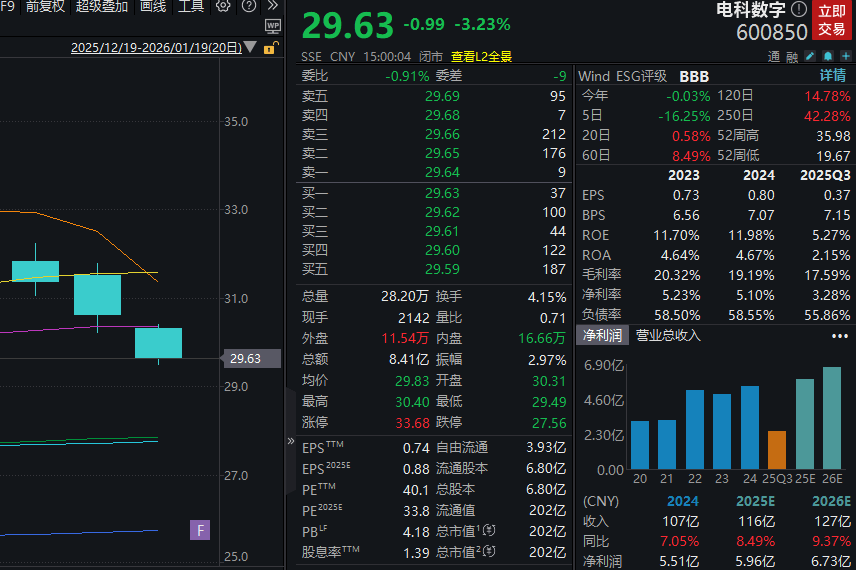Click the purple F marker on chart
The width and height of the screenshot is (856, 570).
pyautogui.click(x=200, y=530)
